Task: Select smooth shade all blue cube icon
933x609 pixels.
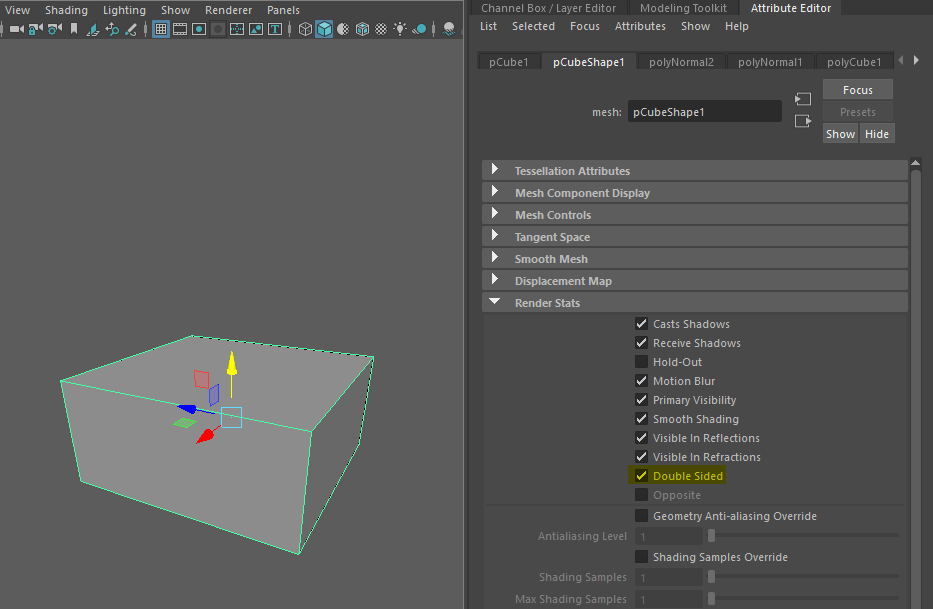Action: pyautogui.click(x=324, y=29)
